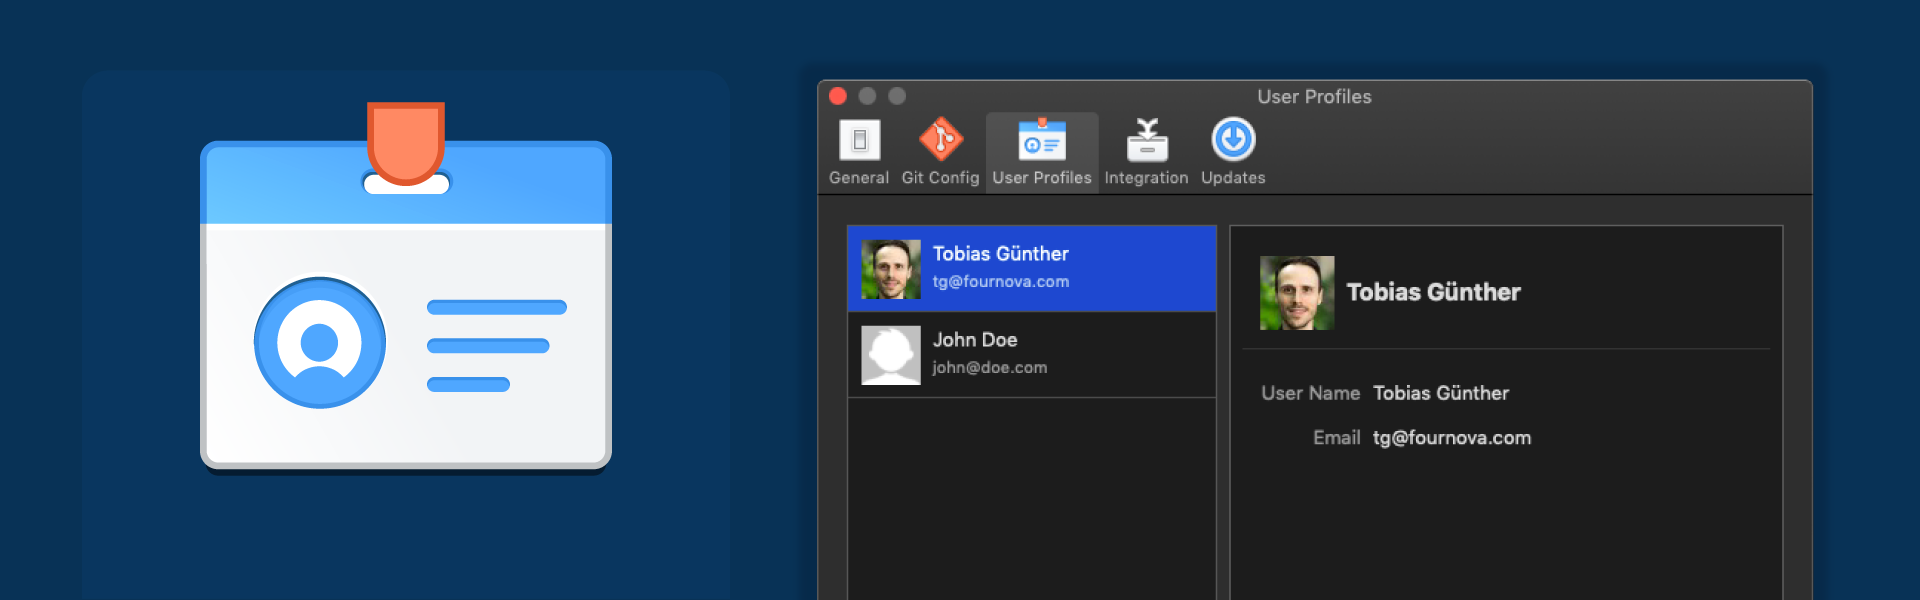Click the User Profiles window title
Screen dimensions: 1920x600
coord(1314,97)
